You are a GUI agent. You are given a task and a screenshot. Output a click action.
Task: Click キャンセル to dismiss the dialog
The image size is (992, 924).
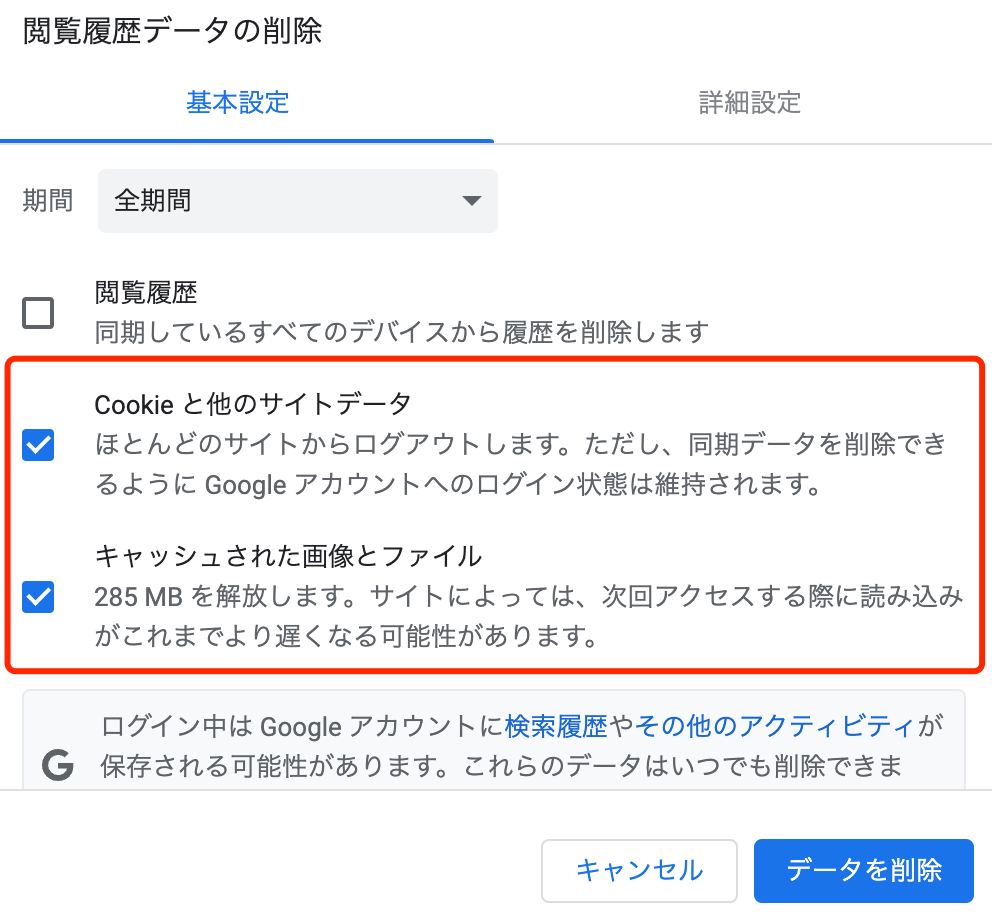coord(639,870)
